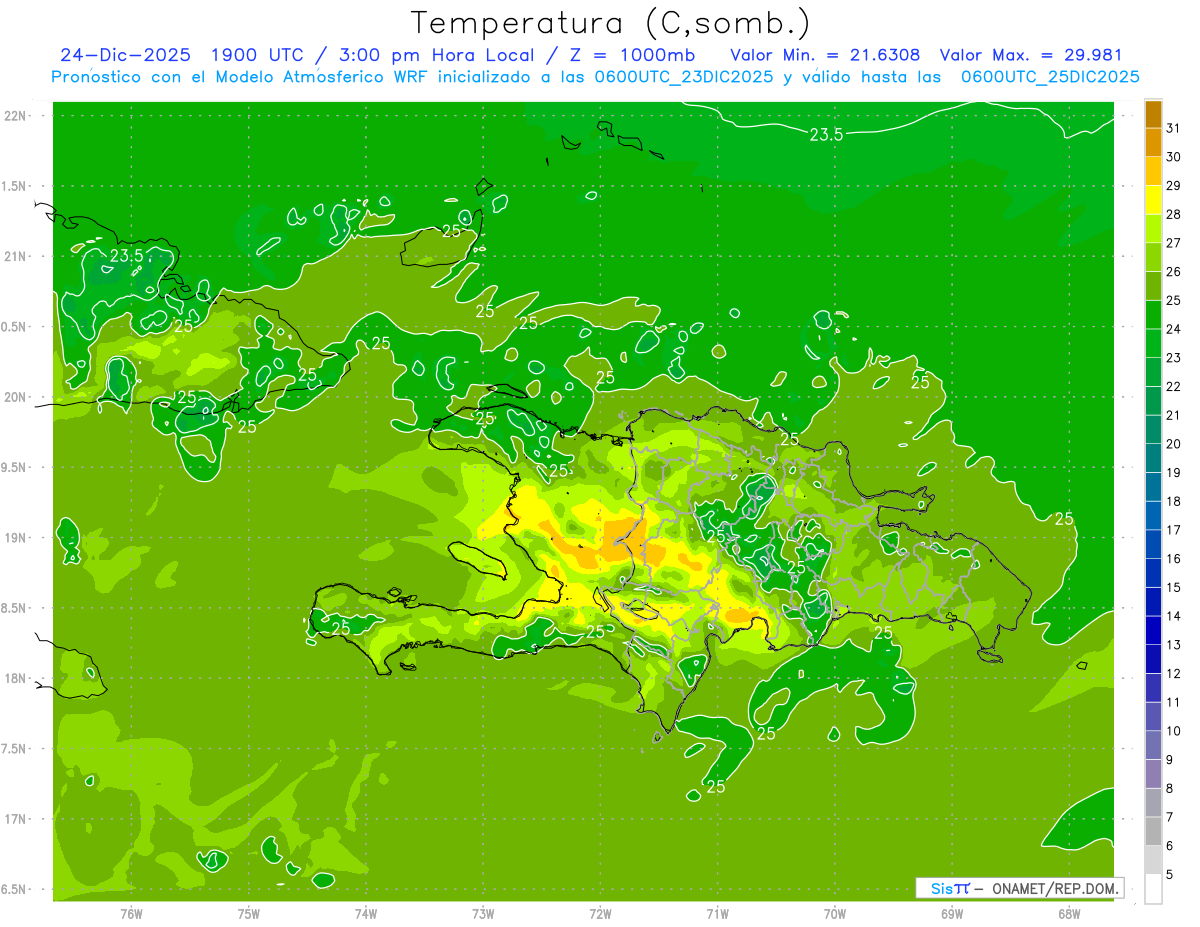Click the "0600UTC_25DIC2025" valid-until time text
This screenshot has height=927, width=1200.
(1050, 77)
